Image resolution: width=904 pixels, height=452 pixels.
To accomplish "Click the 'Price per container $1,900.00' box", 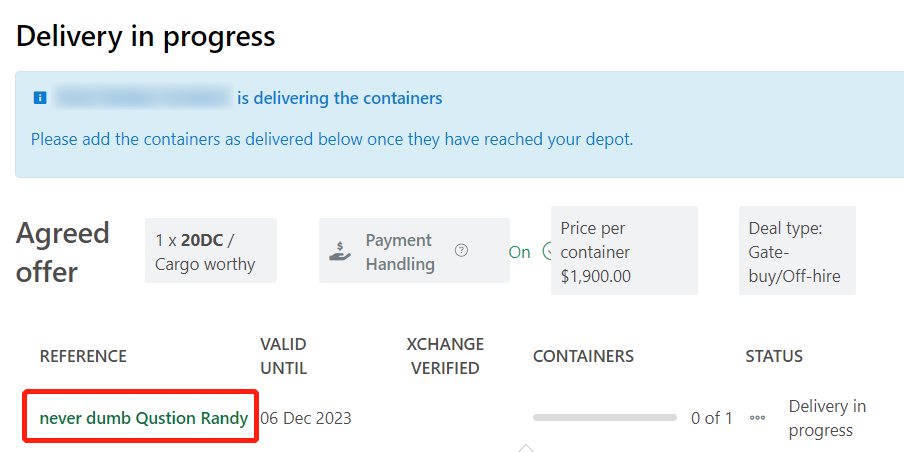I will point(623,251).
